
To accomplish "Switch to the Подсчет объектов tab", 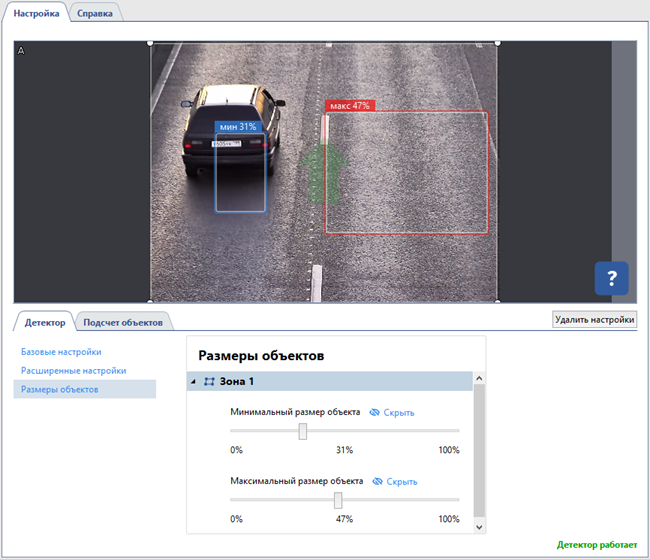I will tap(124, 322).
